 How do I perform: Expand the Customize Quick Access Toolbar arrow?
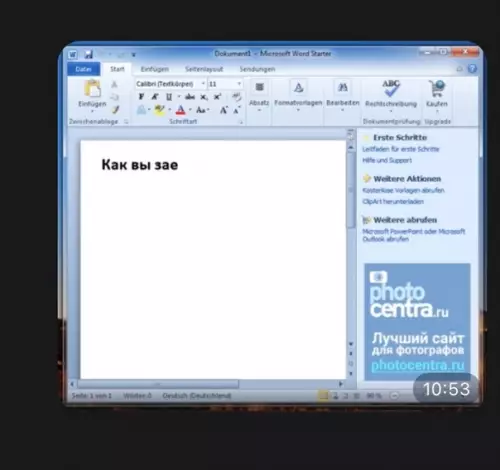pos(133,55)
